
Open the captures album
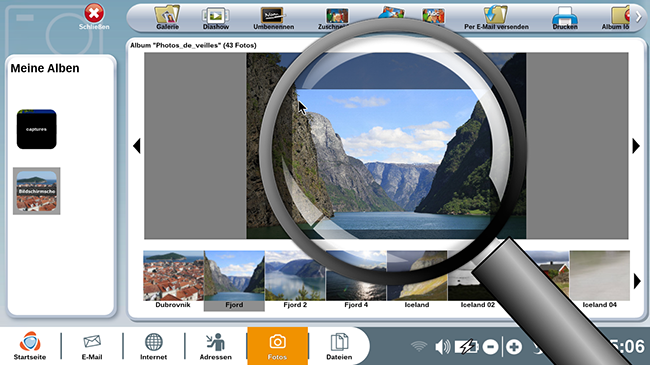coord(36,129)
